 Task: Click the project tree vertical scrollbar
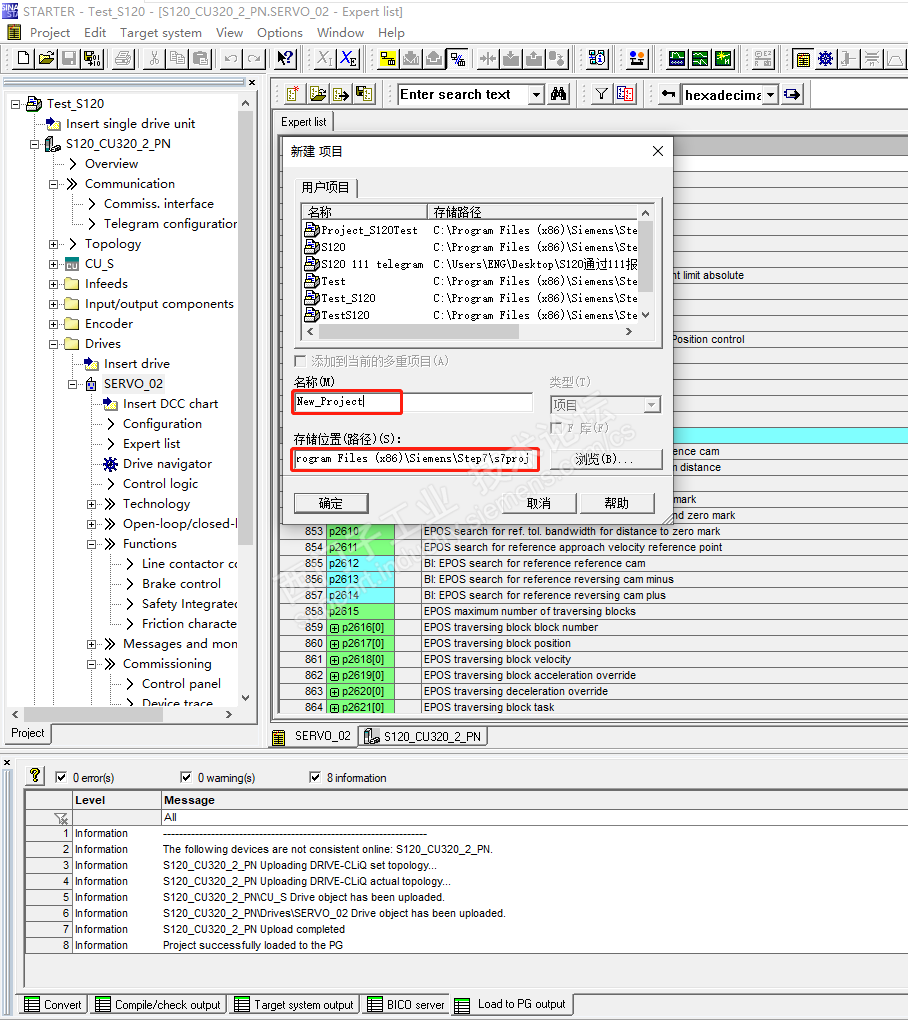[245, 401]
